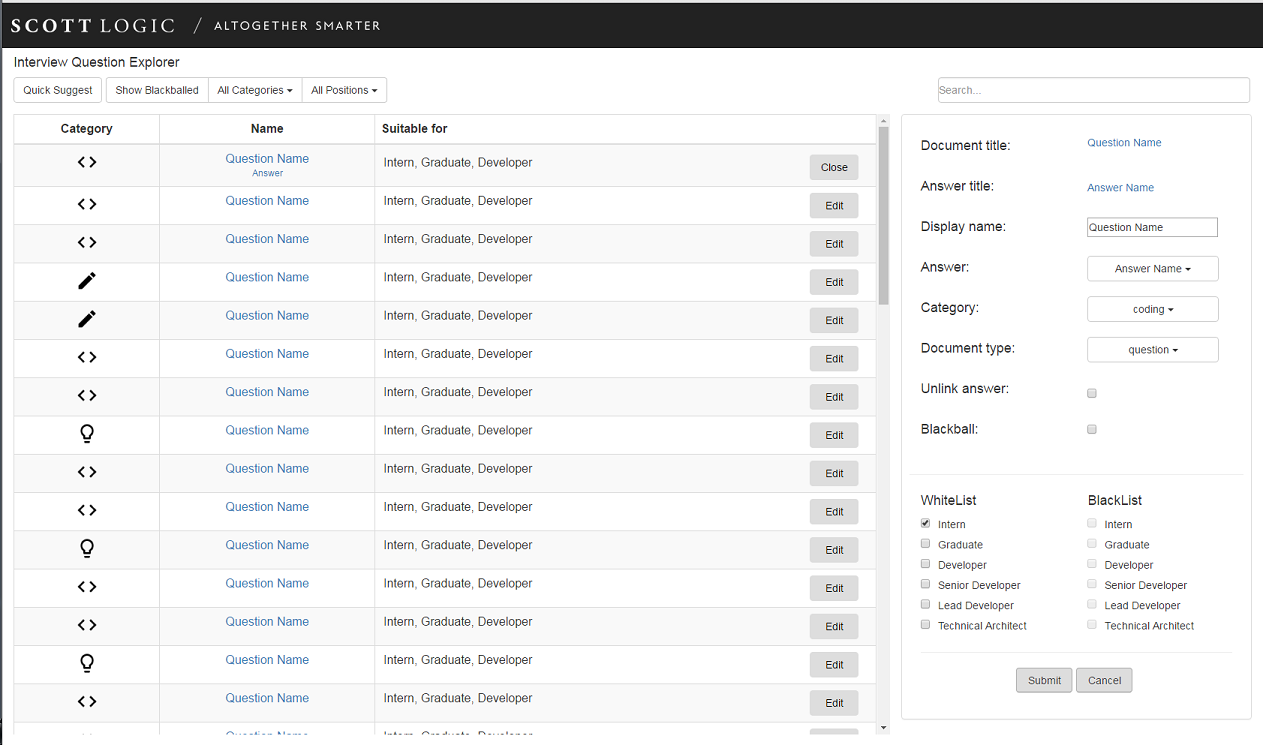This screenshot has height=745, width=1263.
Task: Click the Scott Logic logo in header
Action: 93,25
